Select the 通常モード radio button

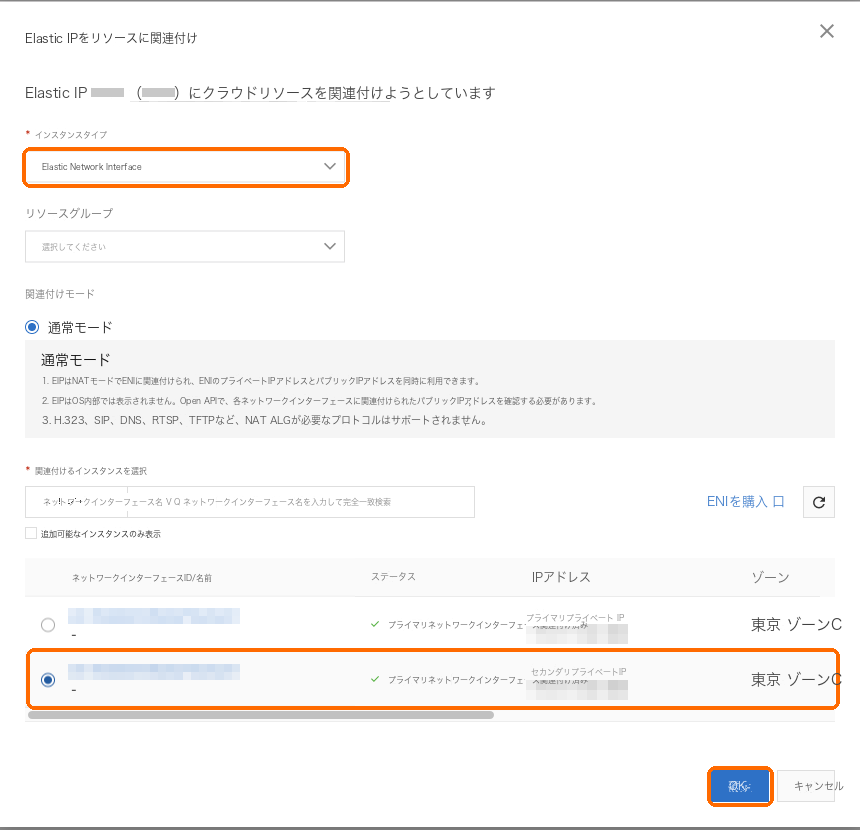click(x=32, y=328)
